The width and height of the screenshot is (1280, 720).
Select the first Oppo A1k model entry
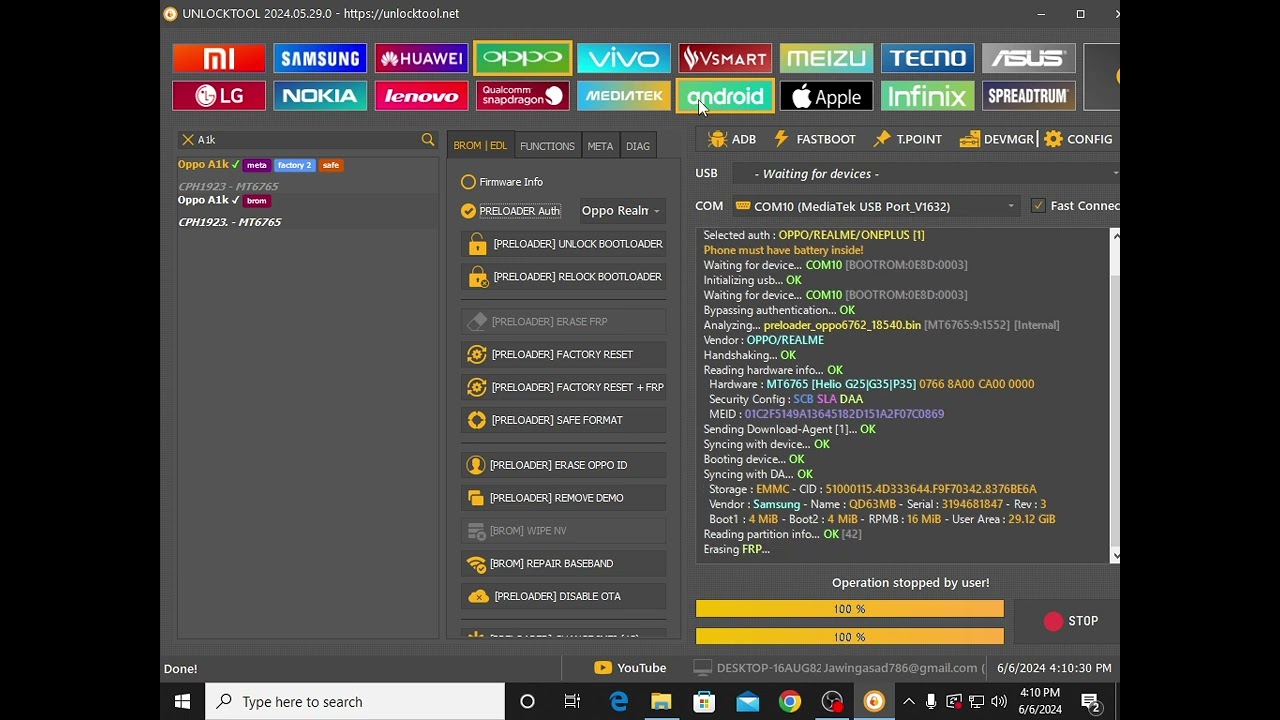tap(307, 174)
